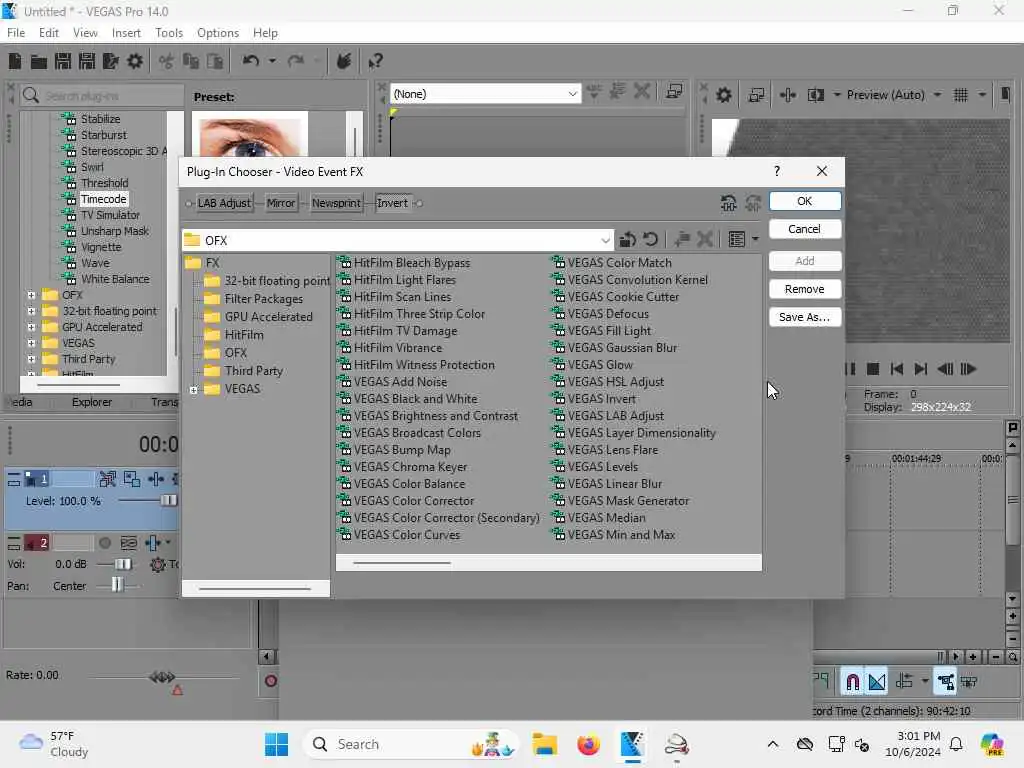Click track 2 Arm for Record icon
Screen dimensions: 1024x768
[104, 543]
